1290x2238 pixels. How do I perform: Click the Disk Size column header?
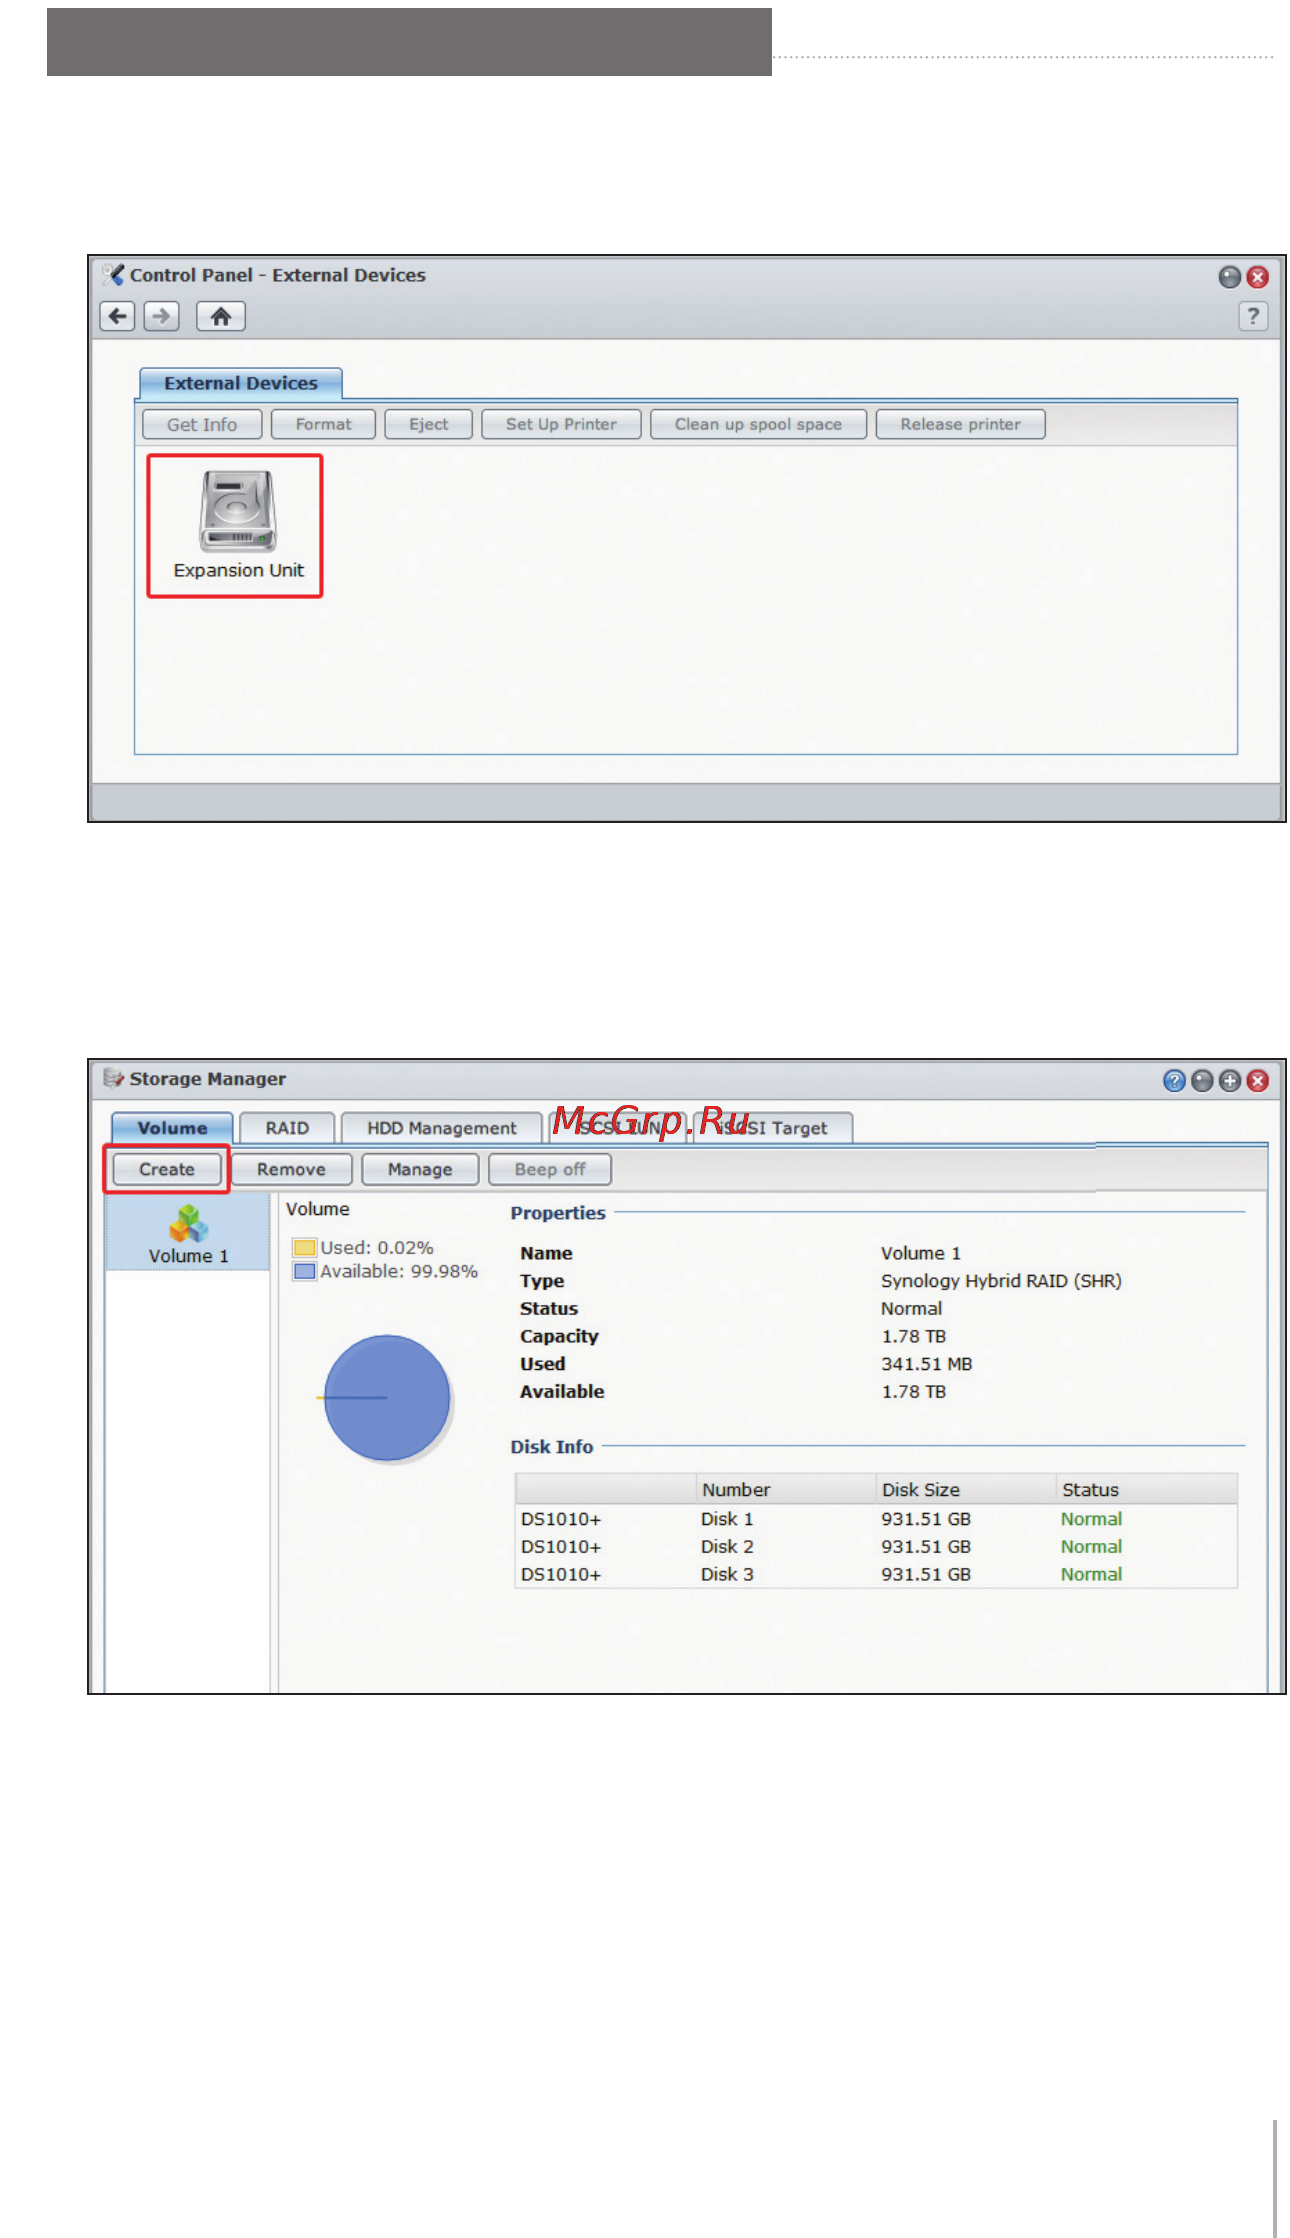pos(966,1490)
